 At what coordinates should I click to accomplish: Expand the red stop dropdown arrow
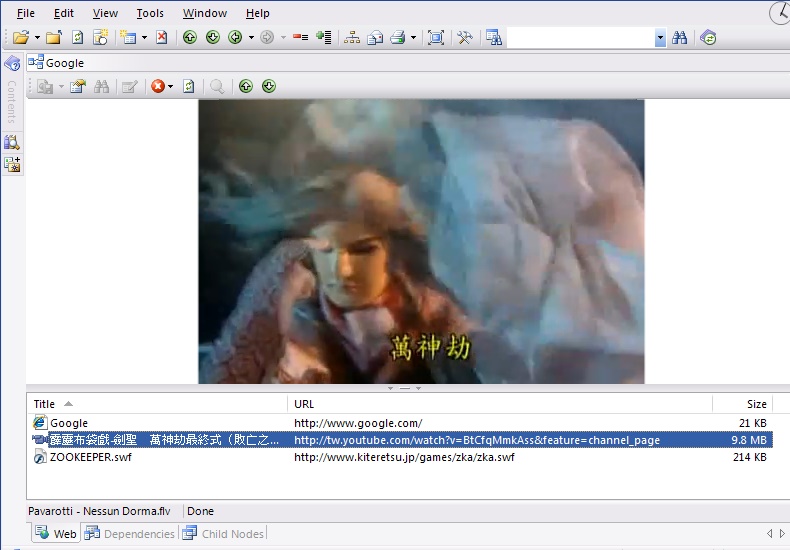point(170,87)
